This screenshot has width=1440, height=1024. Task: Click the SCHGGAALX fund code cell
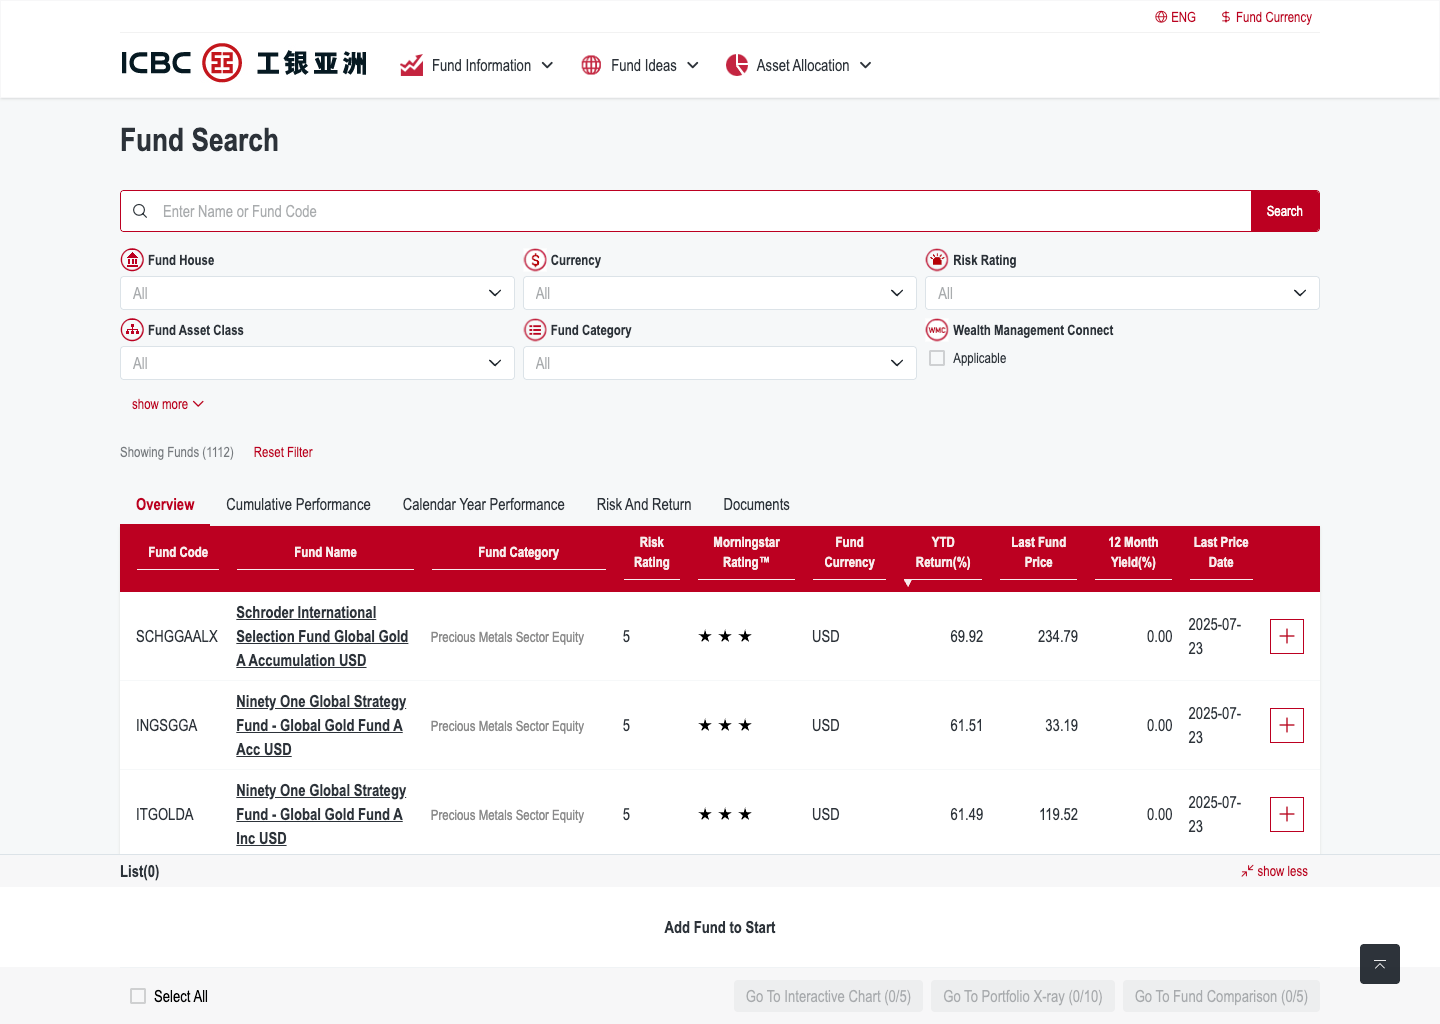point(177,636)
